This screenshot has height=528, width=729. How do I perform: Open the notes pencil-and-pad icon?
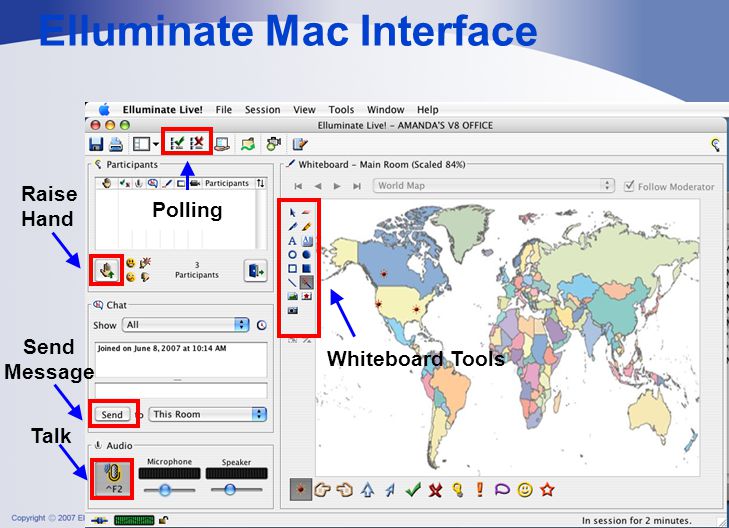tap(300, 144)
